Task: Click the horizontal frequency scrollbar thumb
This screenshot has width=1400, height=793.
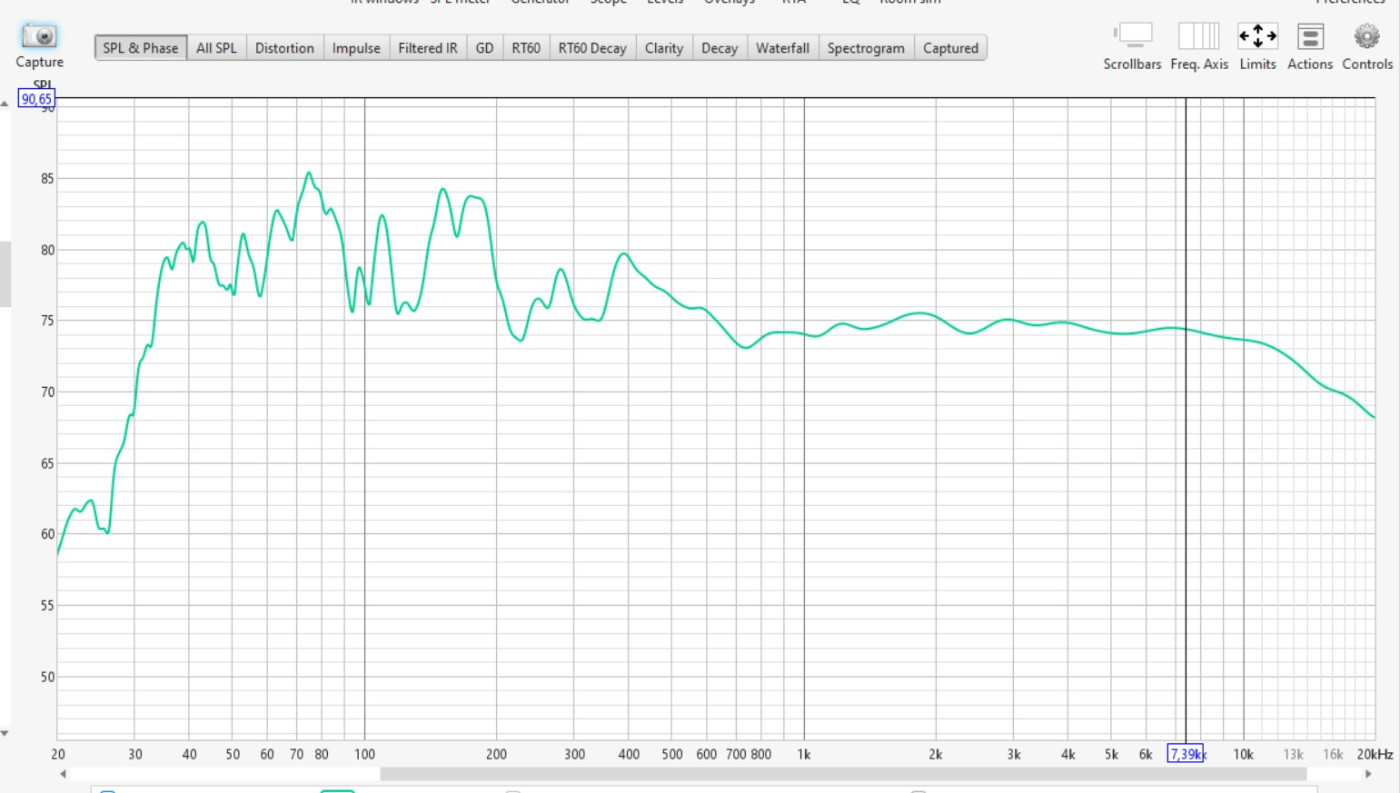Action: point(842,774)
